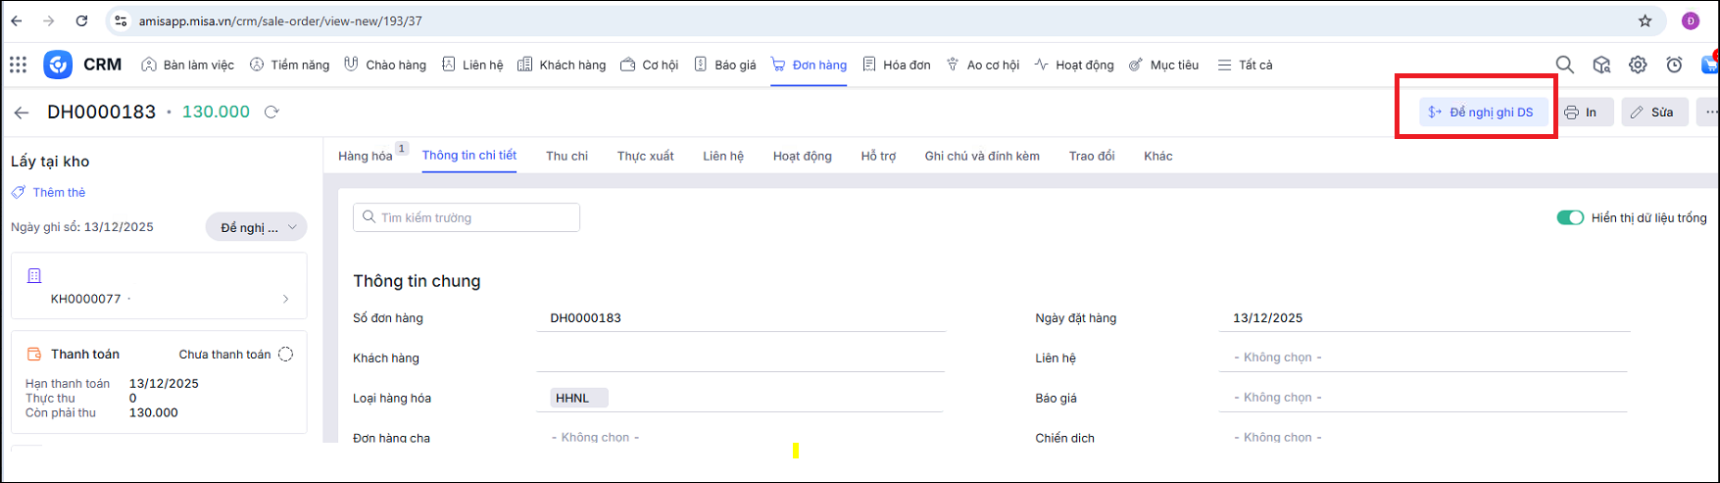Switch to the Trao đổi tab
Screen dimensions: 1720x483
click(x=1091, y=156)
